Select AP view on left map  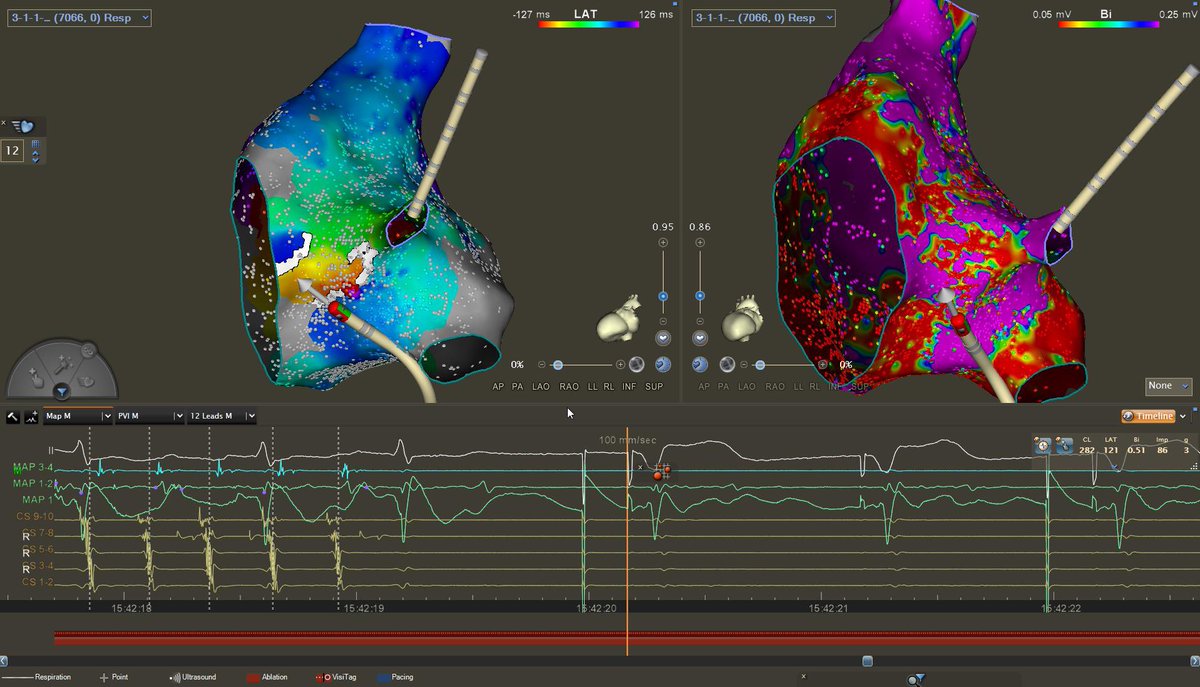coord(498,386)
